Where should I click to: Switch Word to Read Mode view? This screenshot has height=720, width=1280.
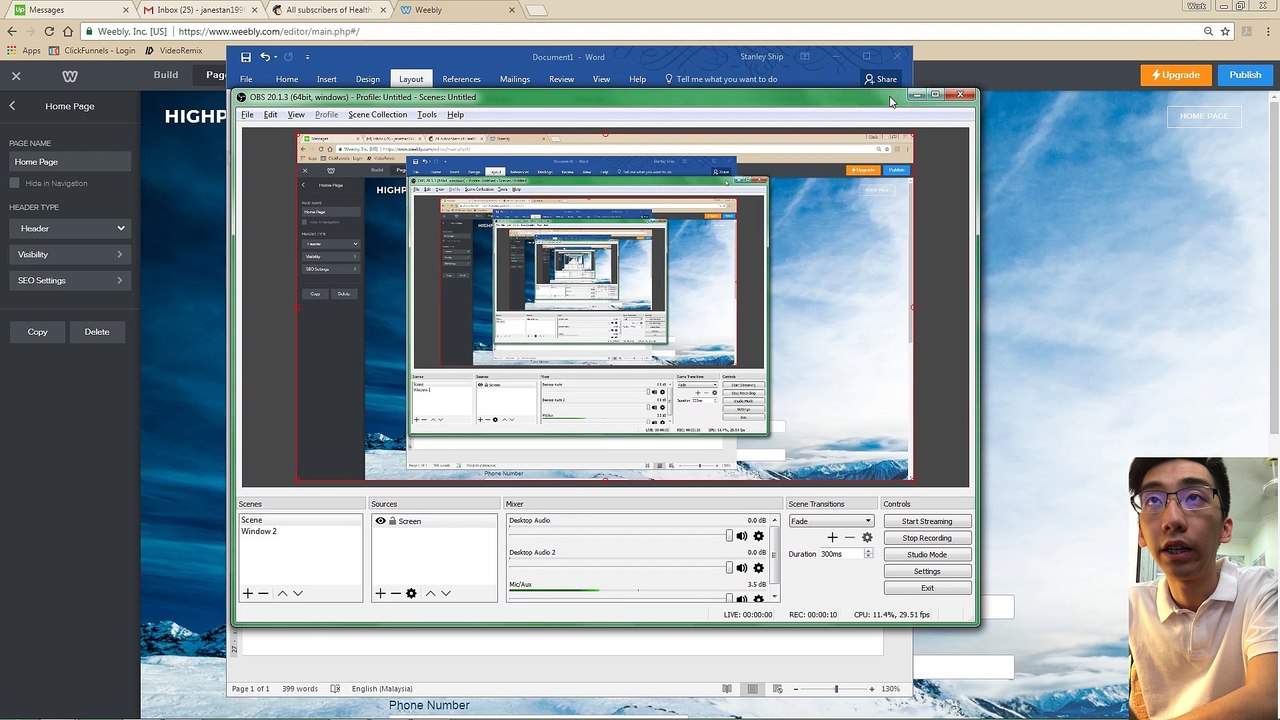(x=728, y=689)
